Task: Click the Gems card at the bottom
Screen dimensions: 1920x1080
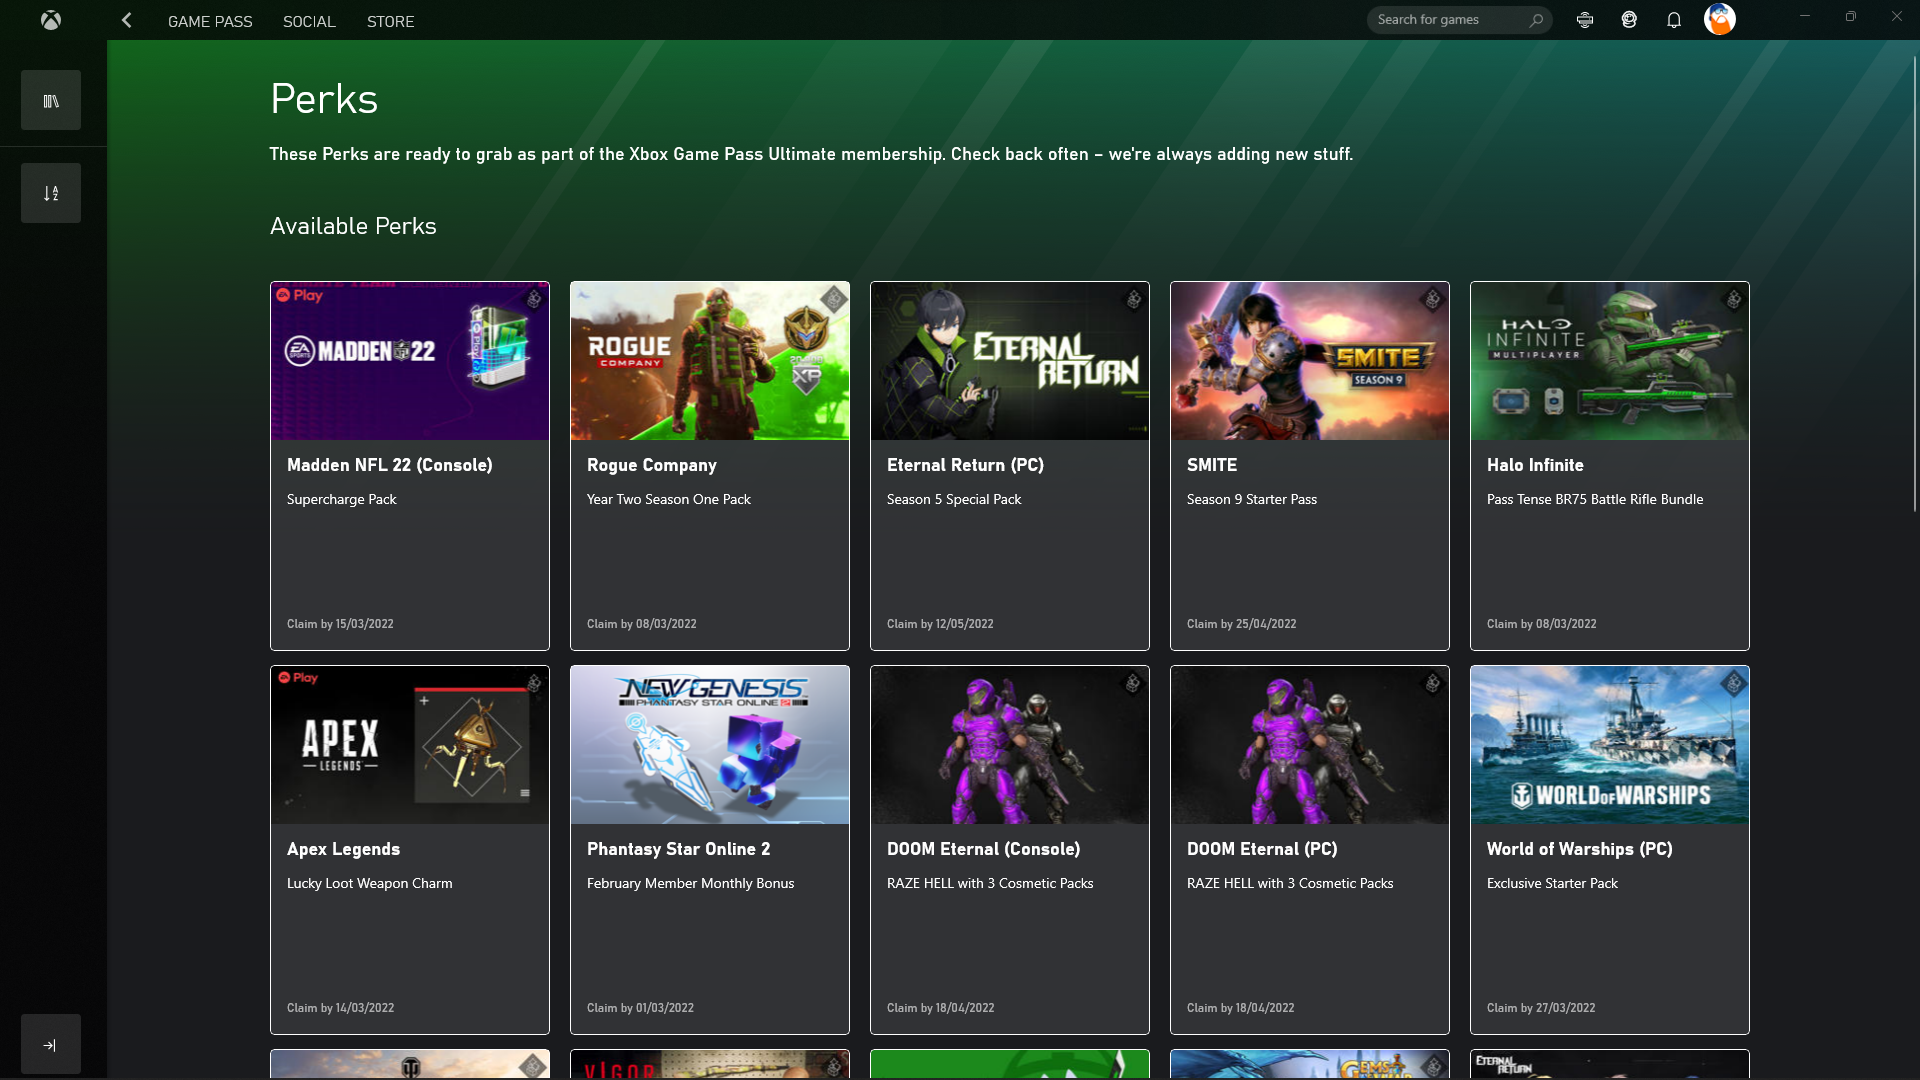Action: [x=1310, y=1065]
